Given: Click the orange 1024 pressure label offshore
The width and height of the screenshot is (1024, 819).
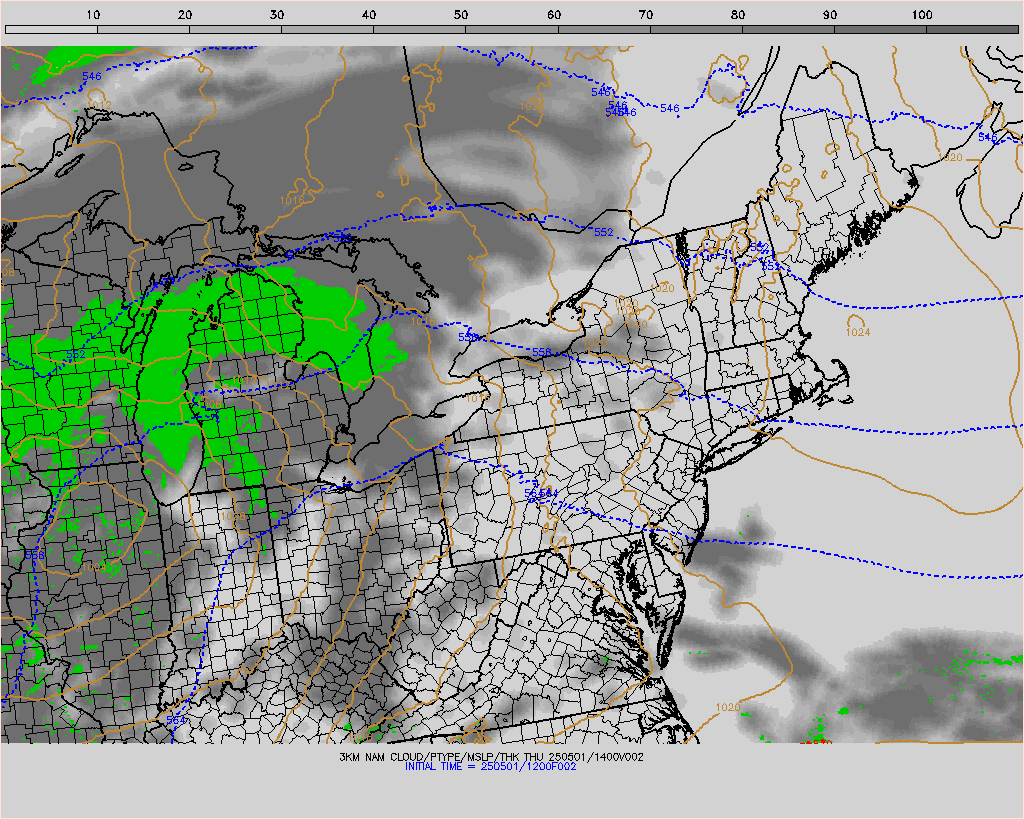Looking at the screenshot, I should pos(857,332).
